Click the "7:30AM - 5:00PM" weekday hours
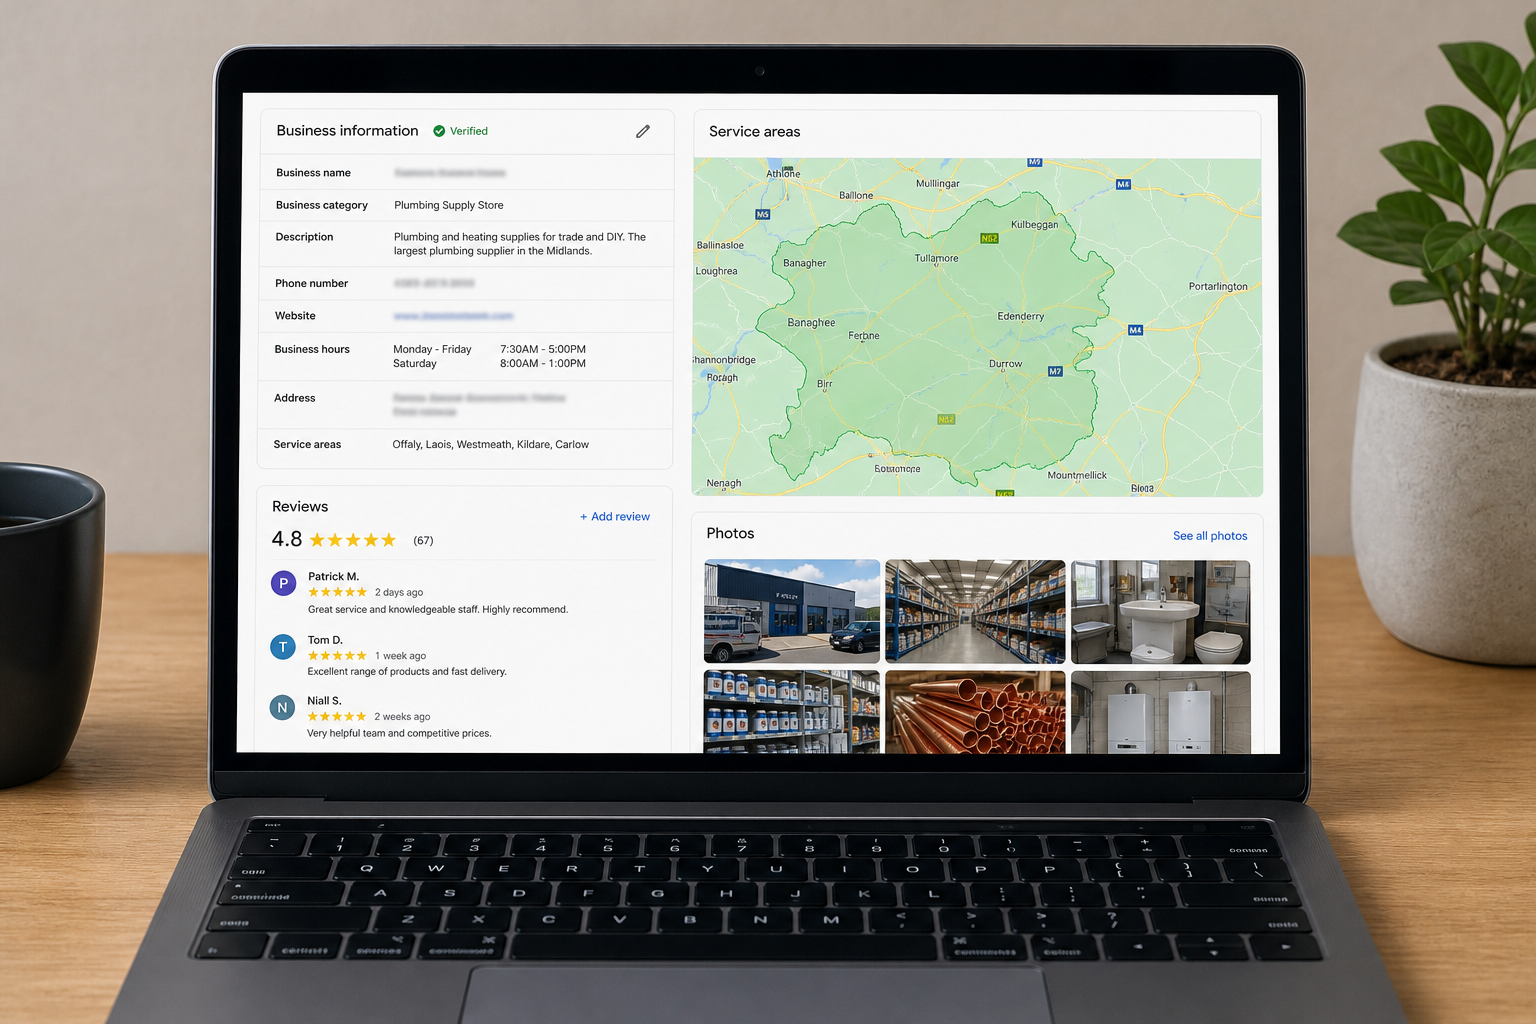Screen dimensions: 1536x1024 click(x=543, y=350)
